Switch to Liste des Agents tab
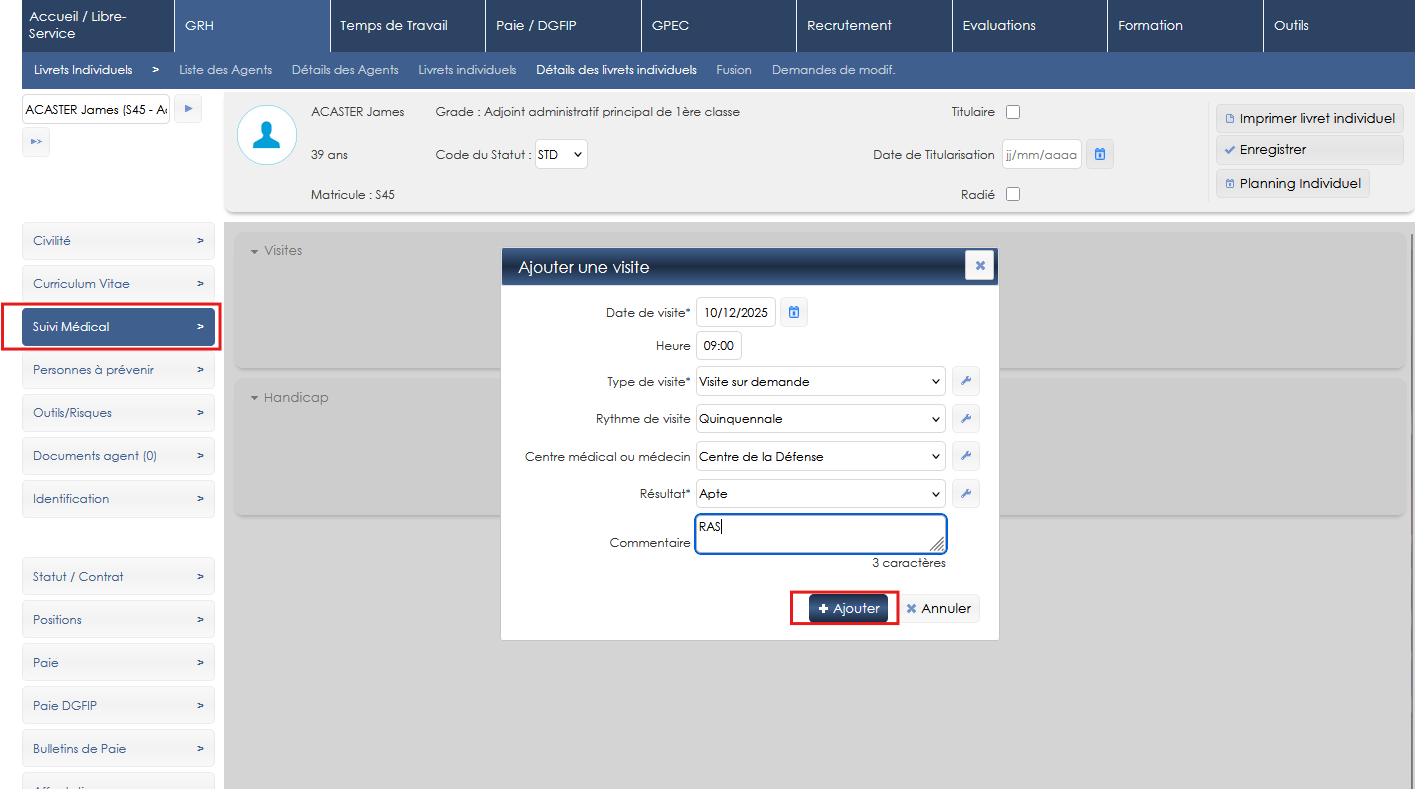The image size is (1415, 789). click(225, 70)
